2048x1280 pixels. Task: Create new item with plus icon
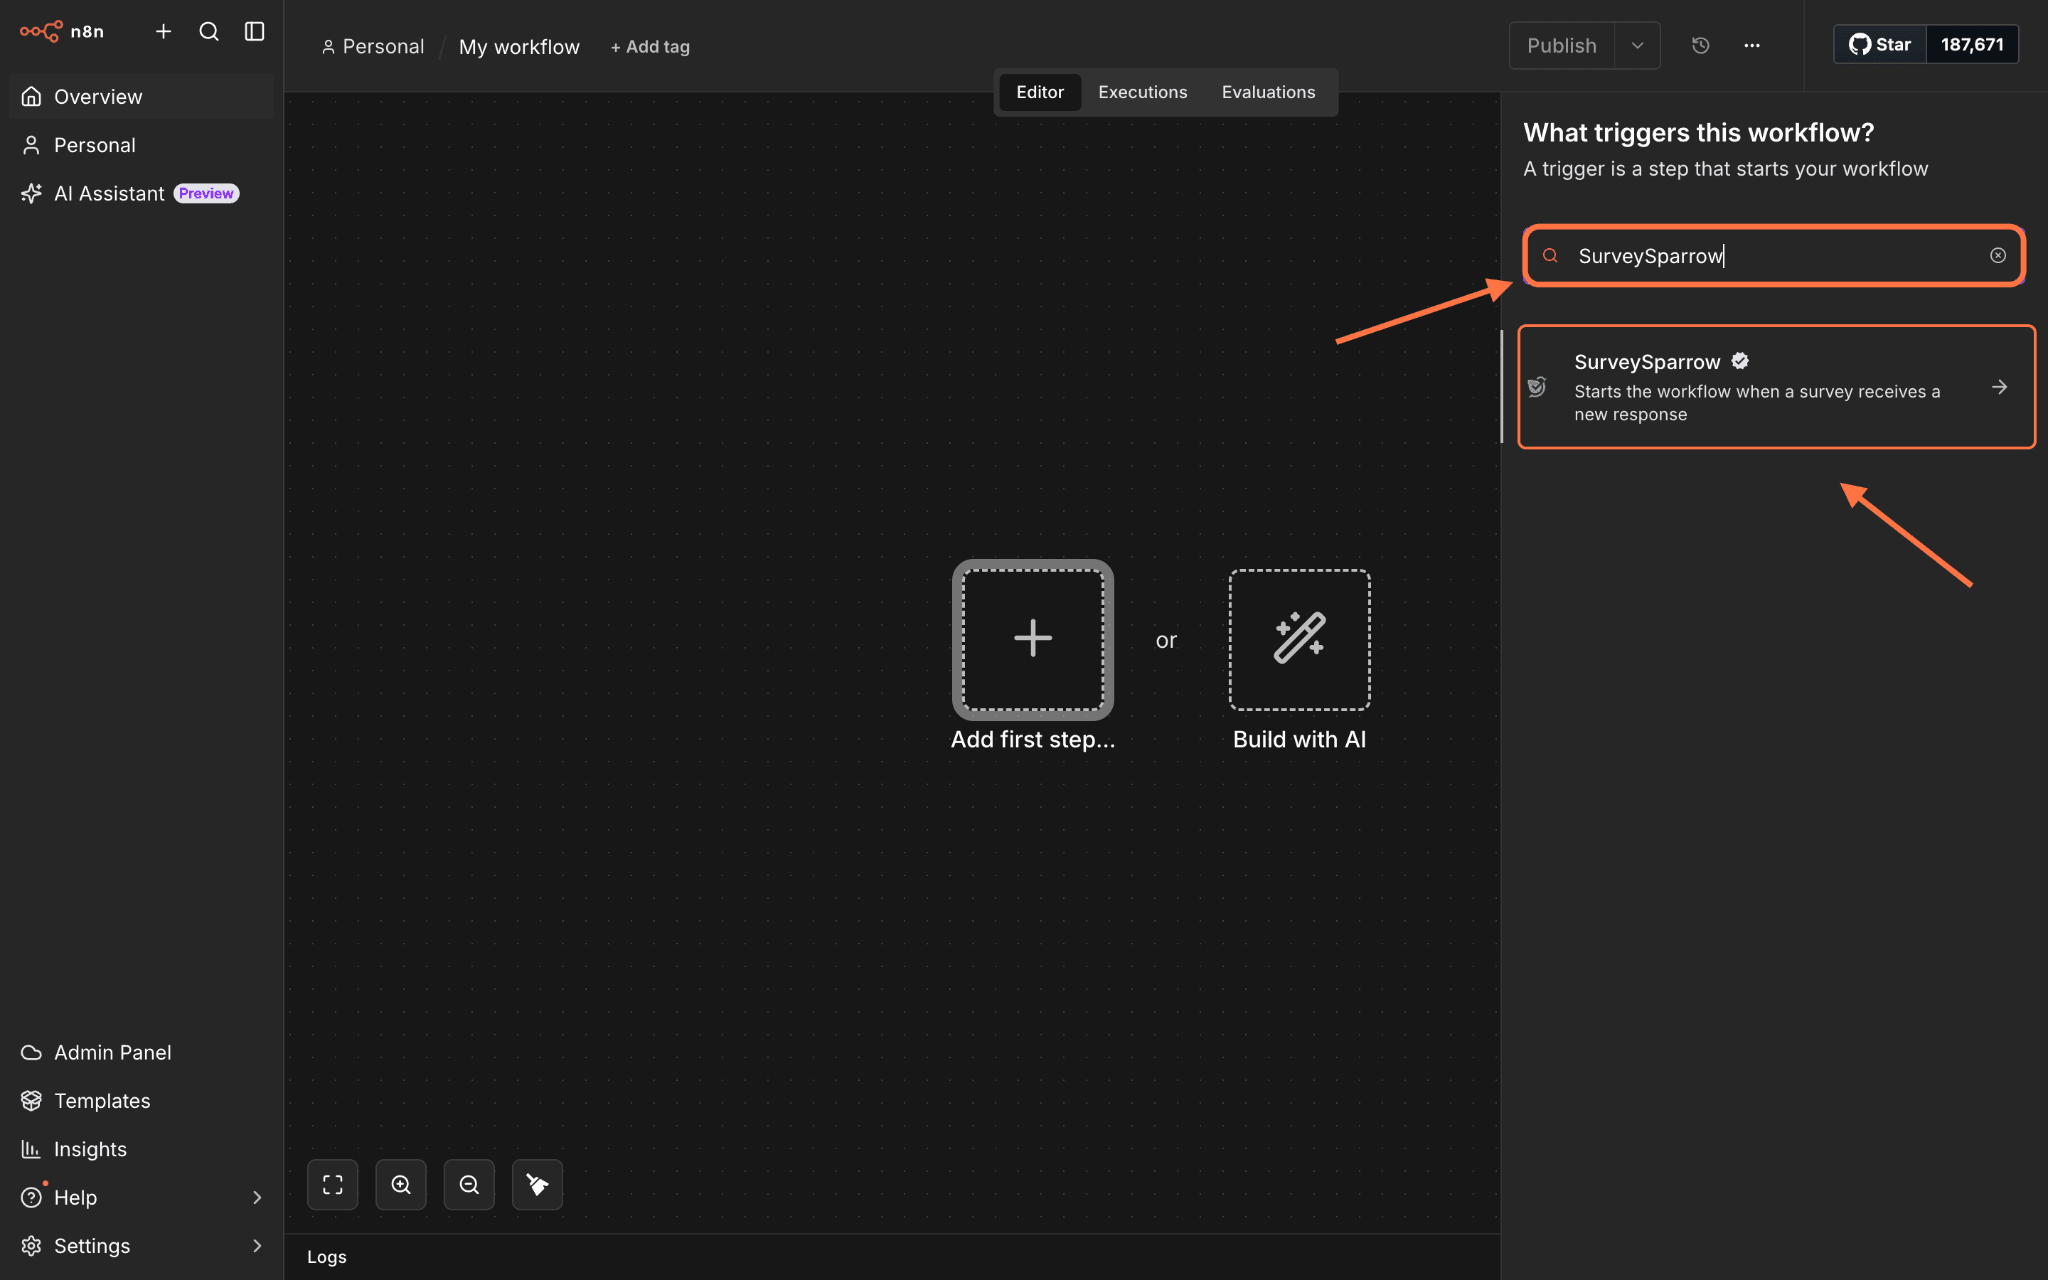[x=164, y=32]
